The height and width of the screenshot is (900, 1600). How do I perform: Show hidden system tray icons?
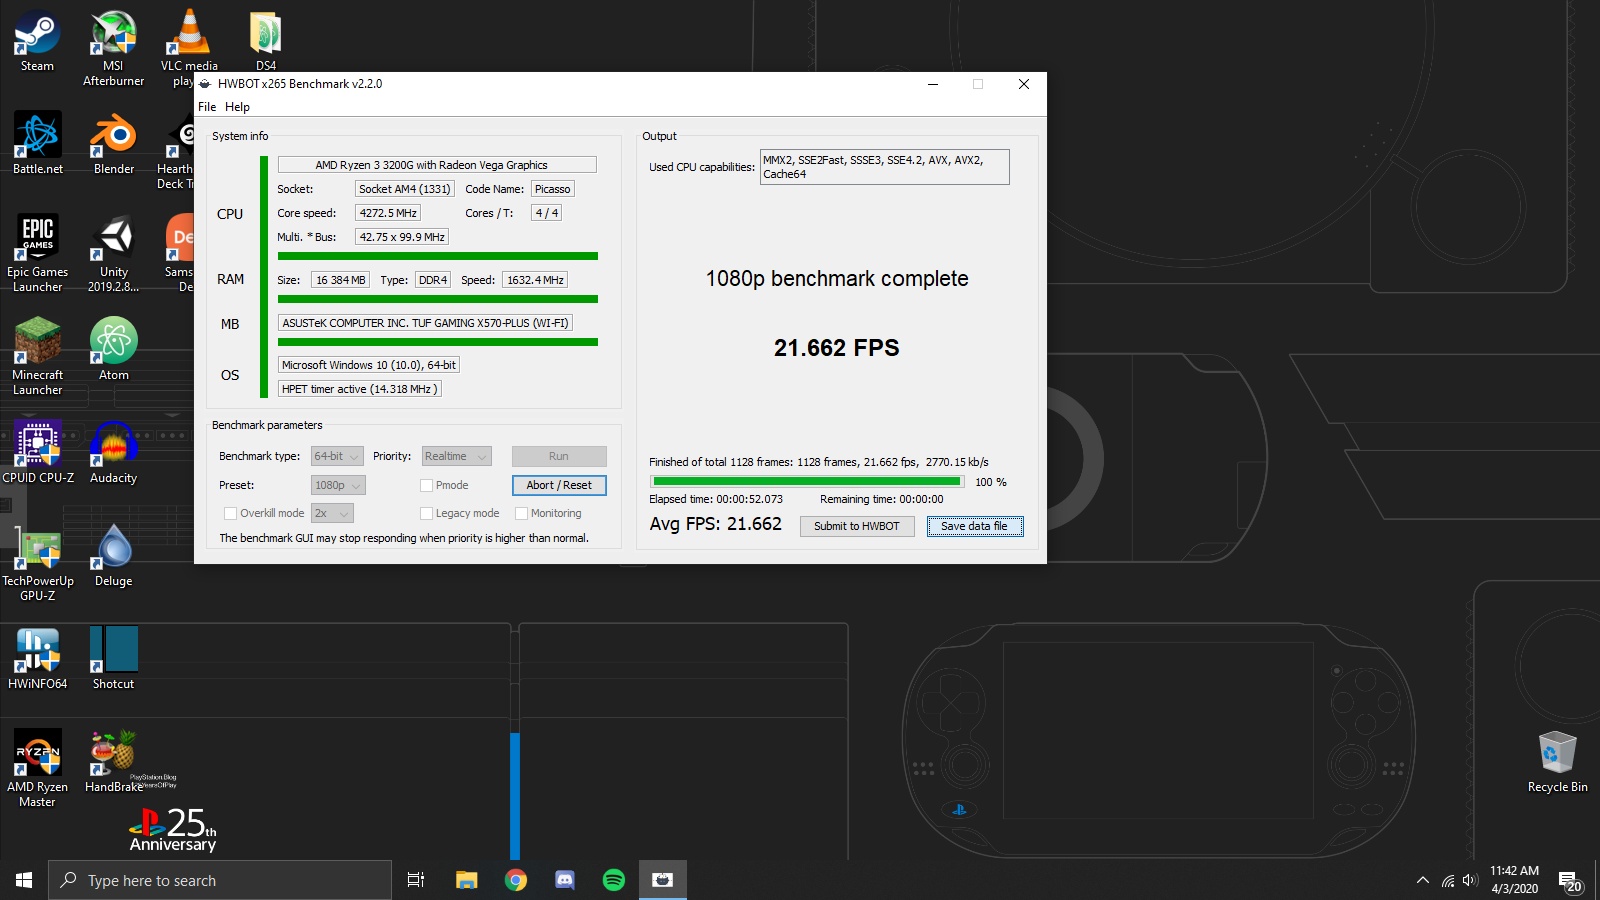1422,880
